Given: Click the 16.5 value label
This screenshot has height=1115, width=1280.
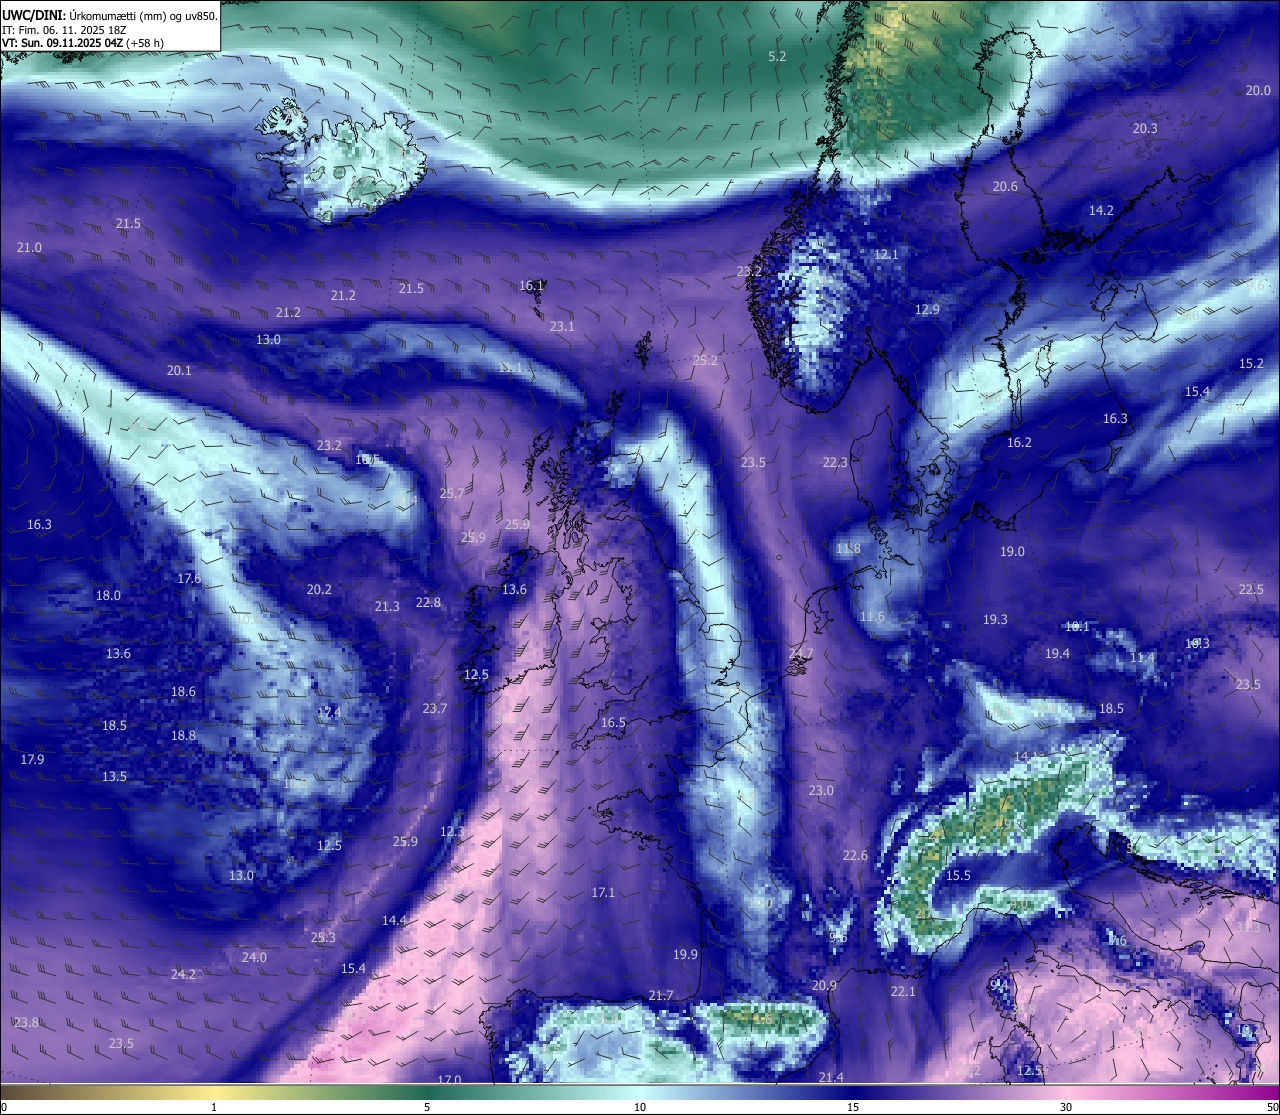Looking at the screenshot, I should tap(613, 723).
